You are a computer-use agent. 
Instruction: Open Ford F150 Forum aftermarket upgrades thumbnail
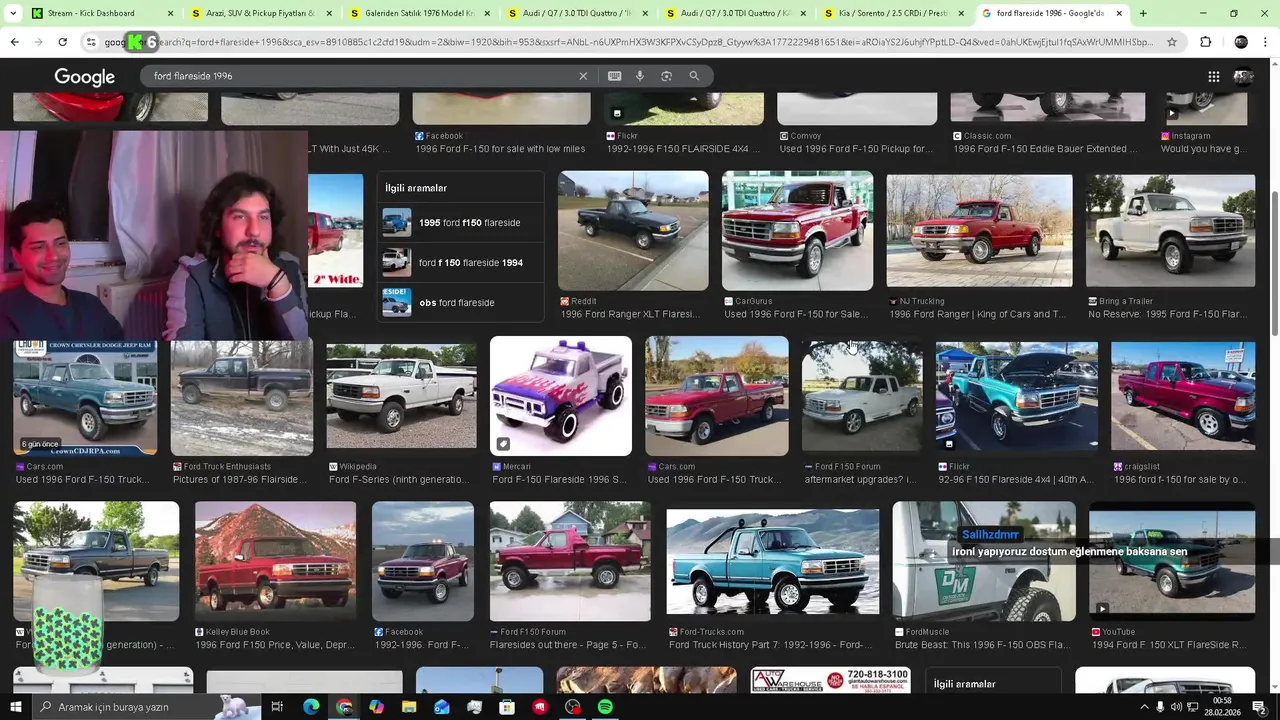coord(862,396)
